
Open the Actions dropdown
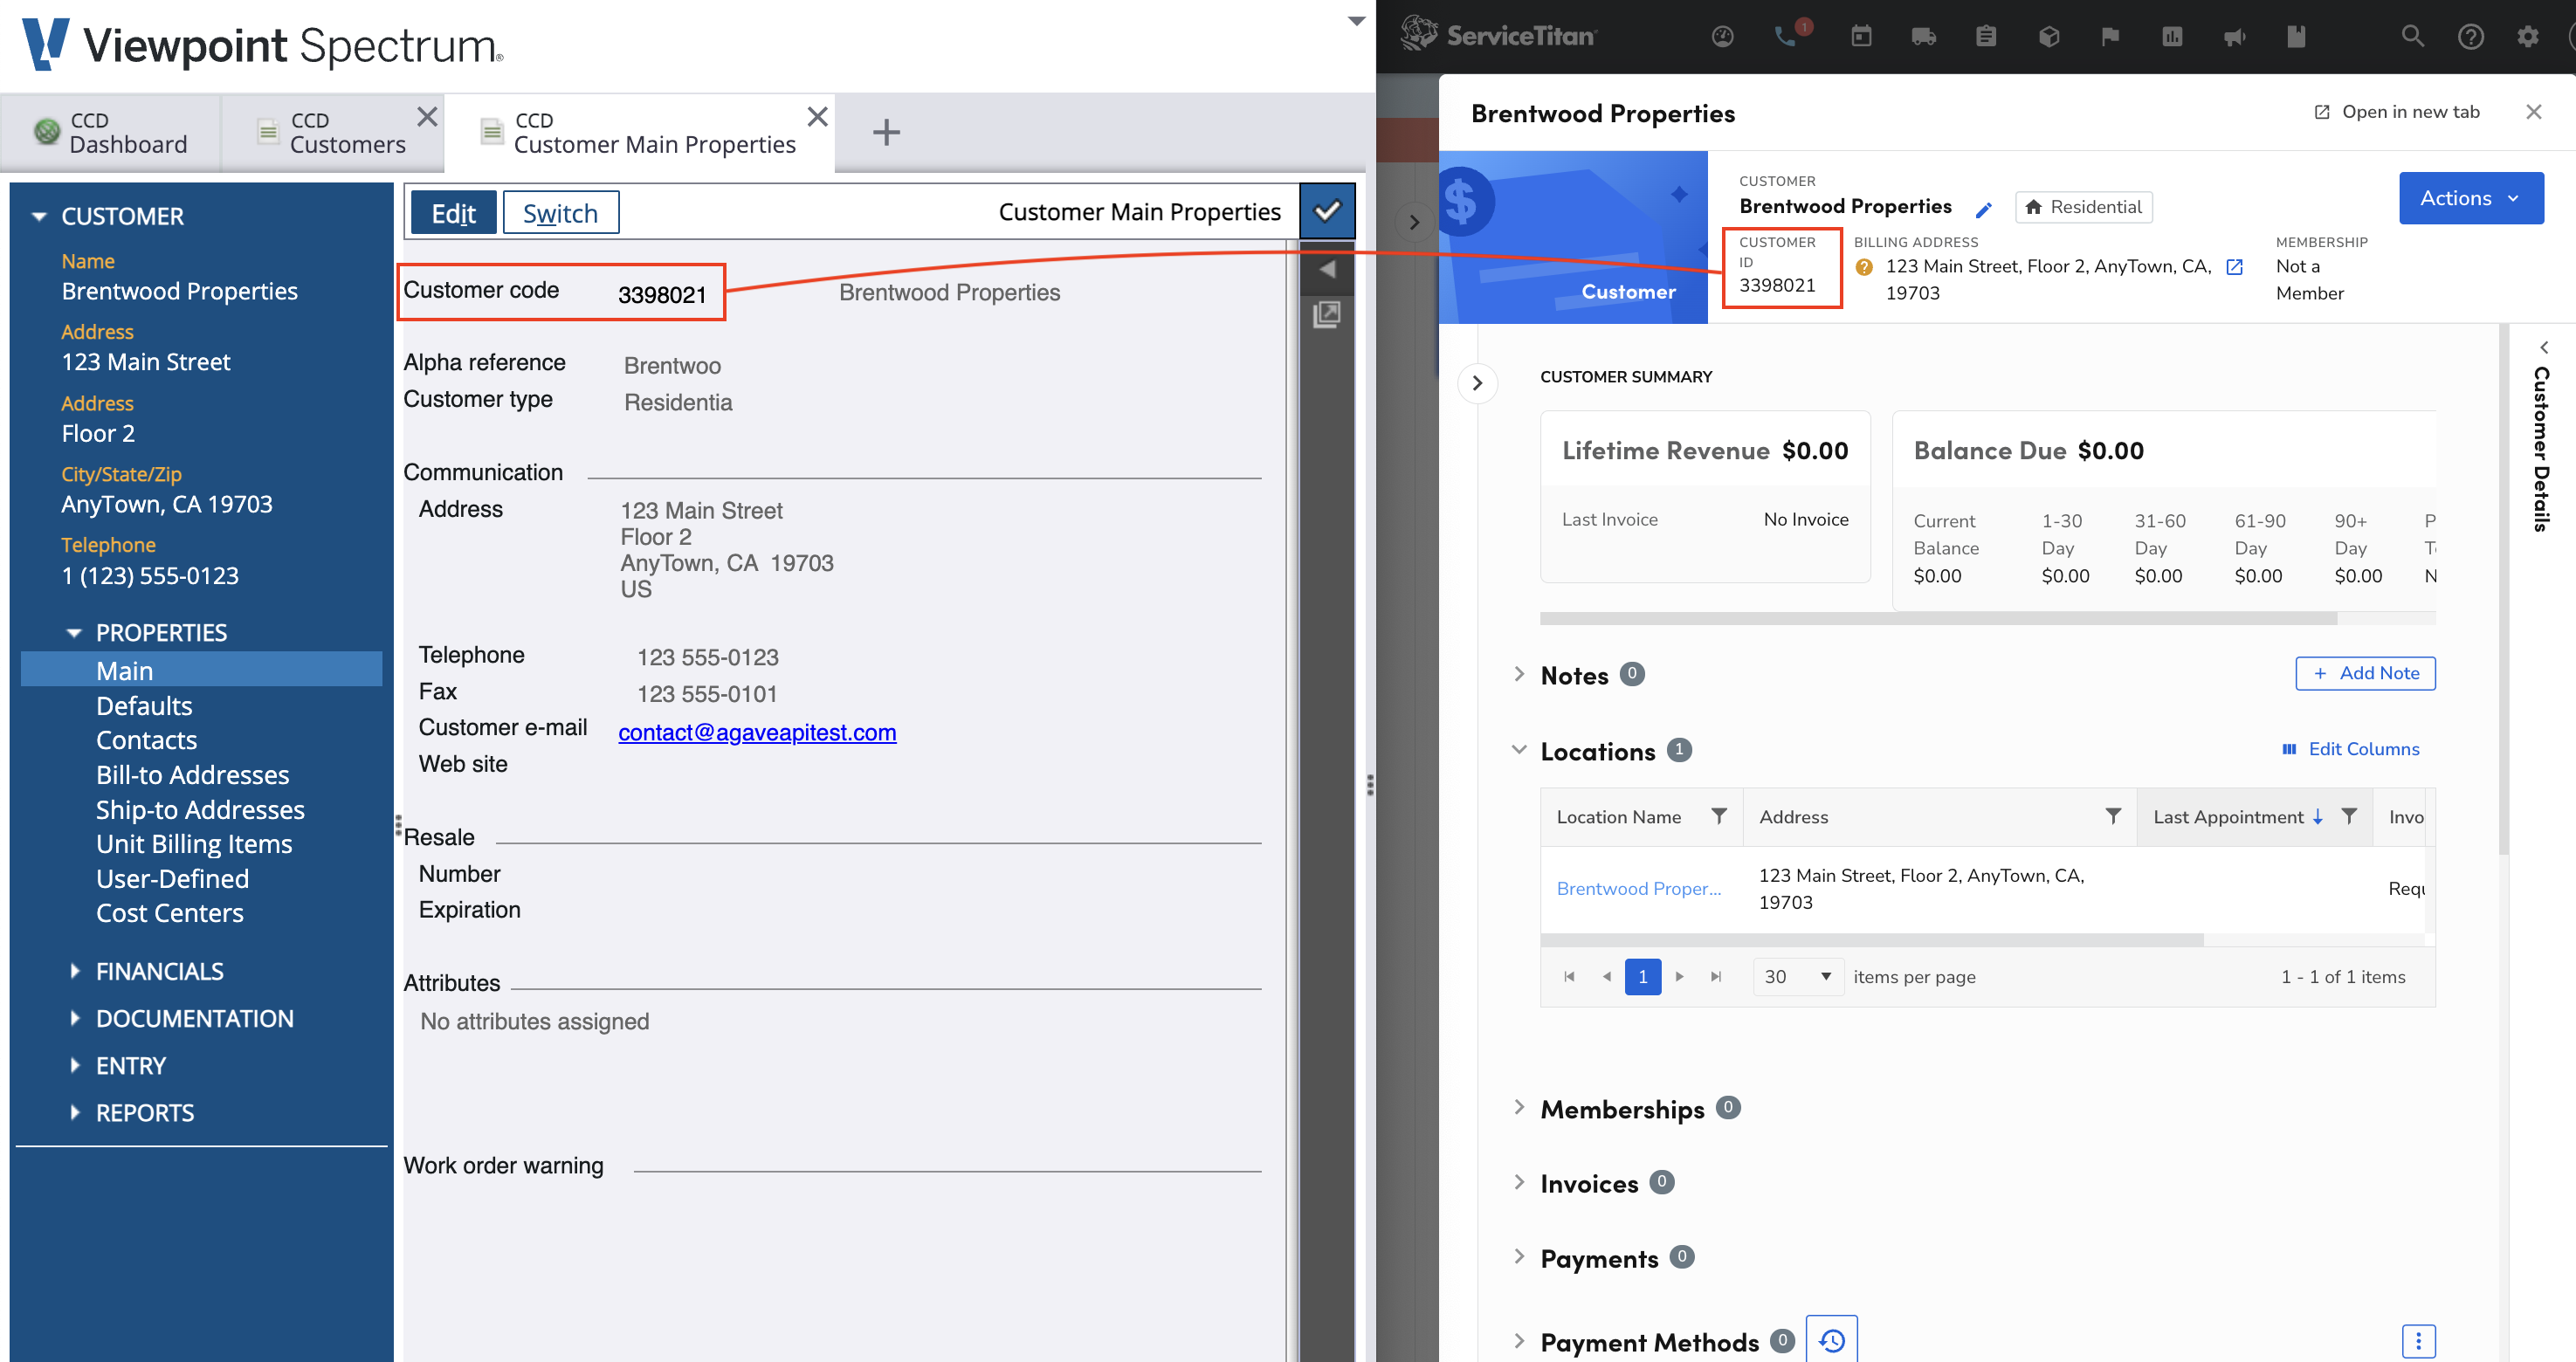2470,198
